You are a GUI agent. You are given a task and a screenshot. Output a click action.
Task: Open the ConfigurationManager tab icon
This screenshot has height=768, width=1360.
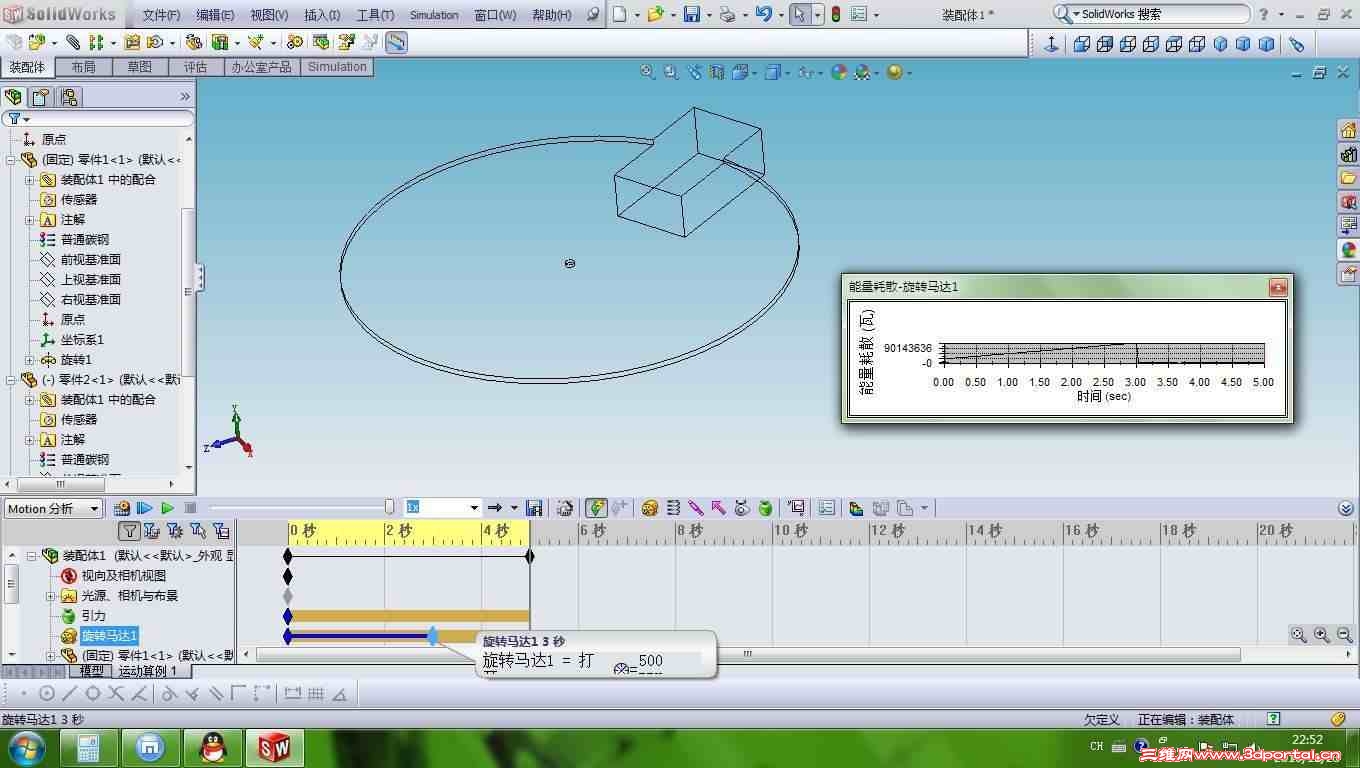pos(68,97)
